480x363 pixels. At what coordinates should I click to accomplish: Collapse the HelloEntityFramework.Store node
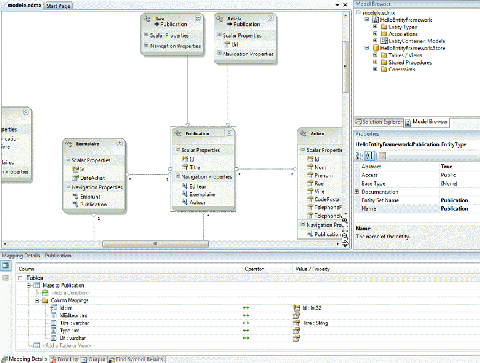click(x=367, y=48)
